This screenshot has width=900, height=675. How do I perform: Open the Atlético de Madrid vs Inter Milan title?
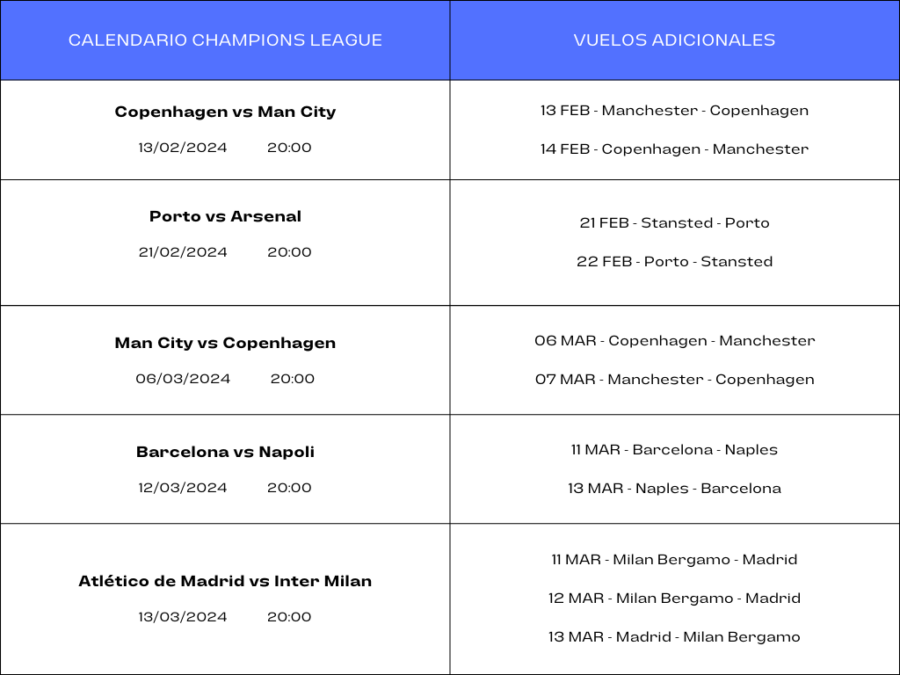[225, 581]
